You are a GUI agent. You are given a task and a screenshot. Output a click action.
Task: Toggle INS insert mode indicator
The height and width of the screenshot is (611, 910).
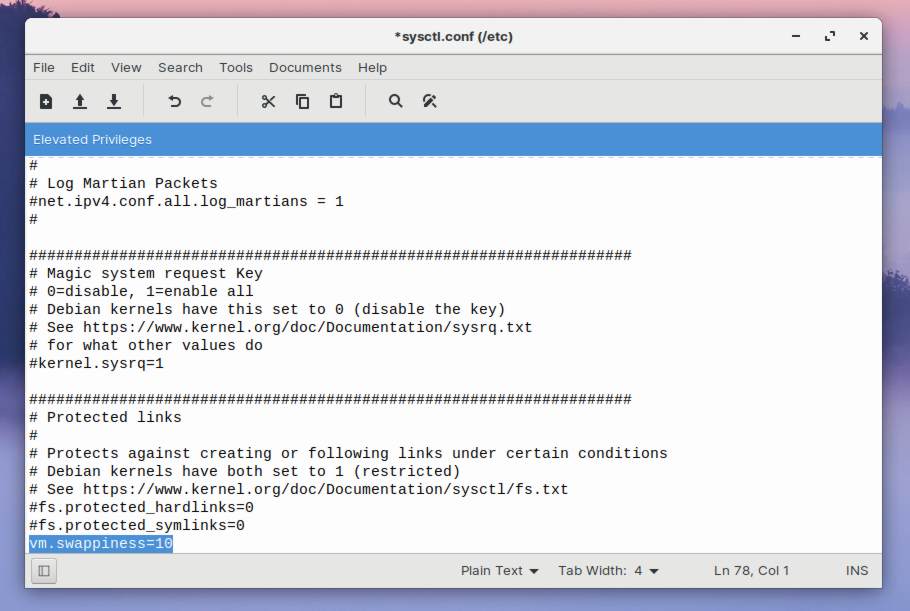tap(857, 571)
